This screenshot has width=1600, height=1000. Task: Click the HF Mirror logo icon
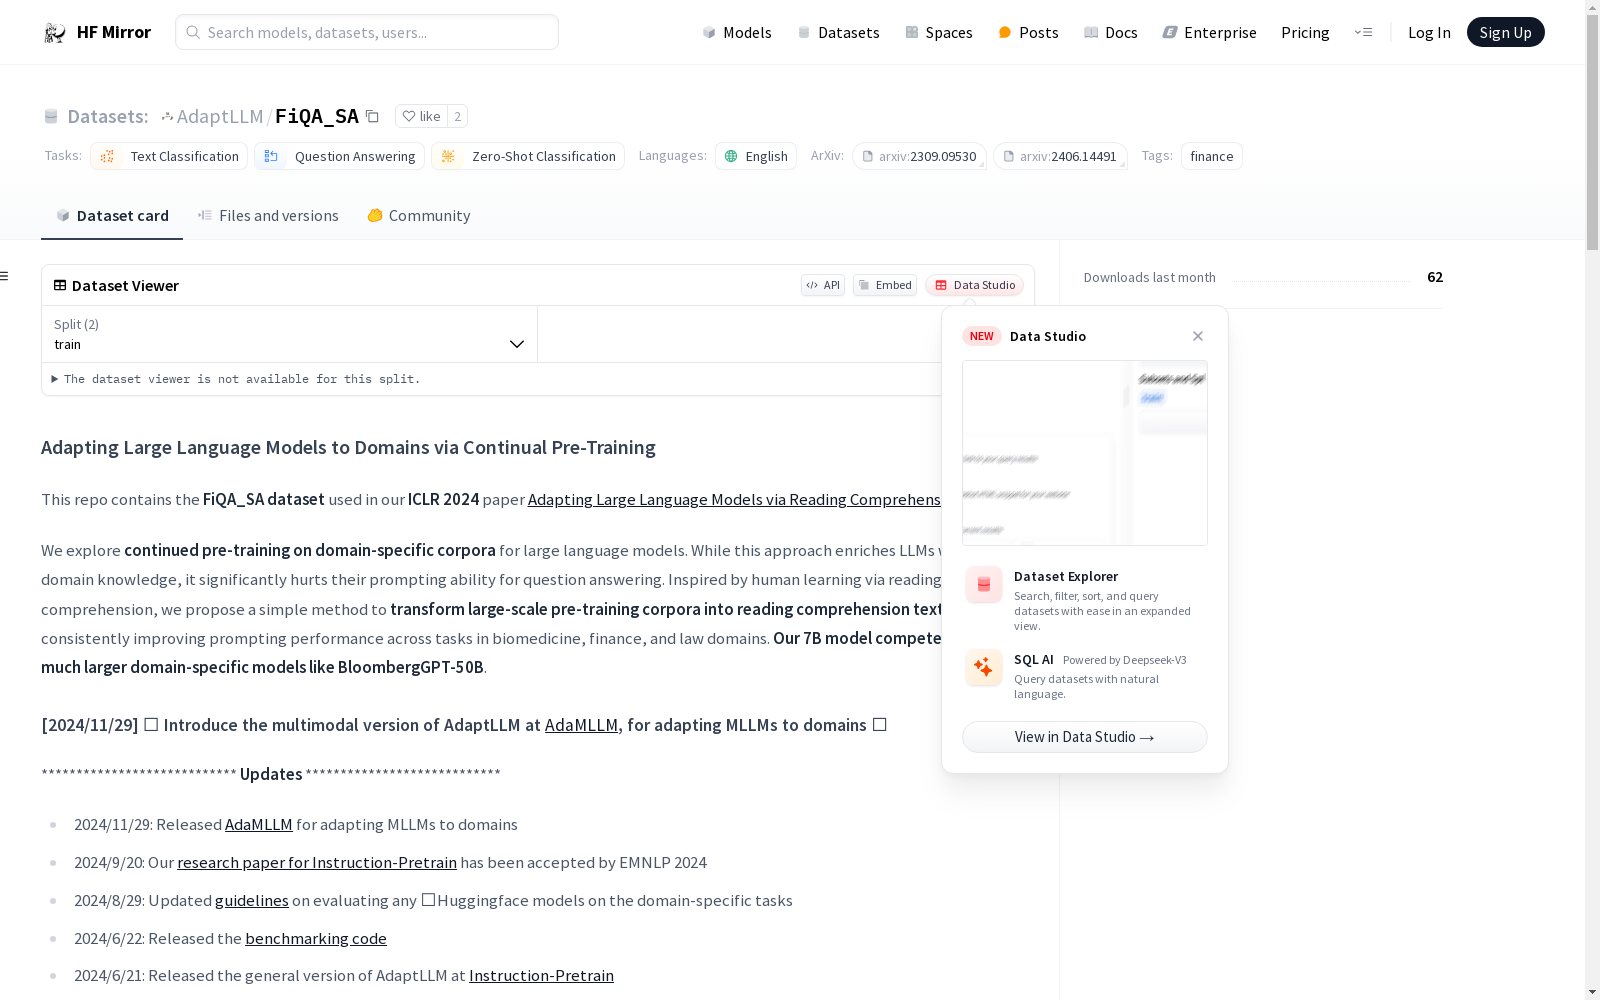pyautogui.click(x=55, y=32)
